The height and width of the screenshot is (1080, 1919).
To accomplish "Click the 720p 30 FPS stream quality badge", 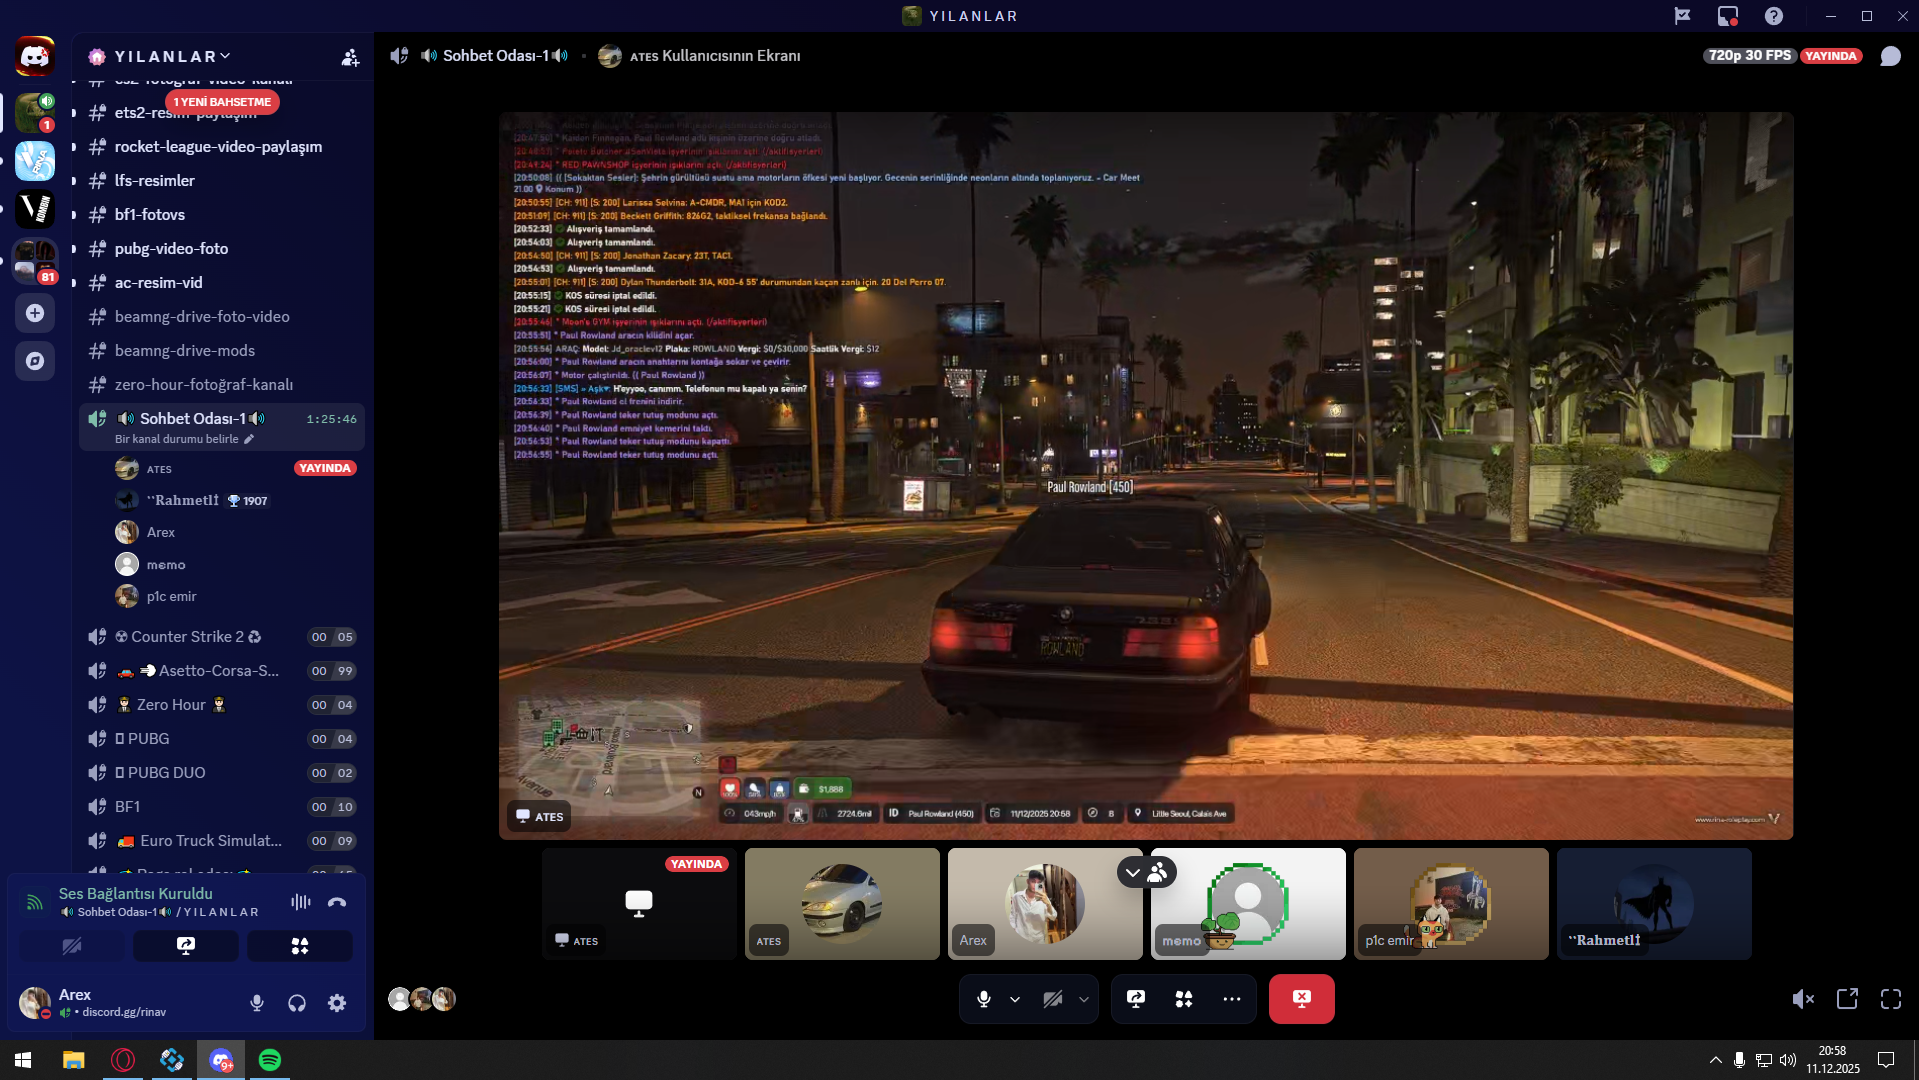I will tap(1750, 56).
